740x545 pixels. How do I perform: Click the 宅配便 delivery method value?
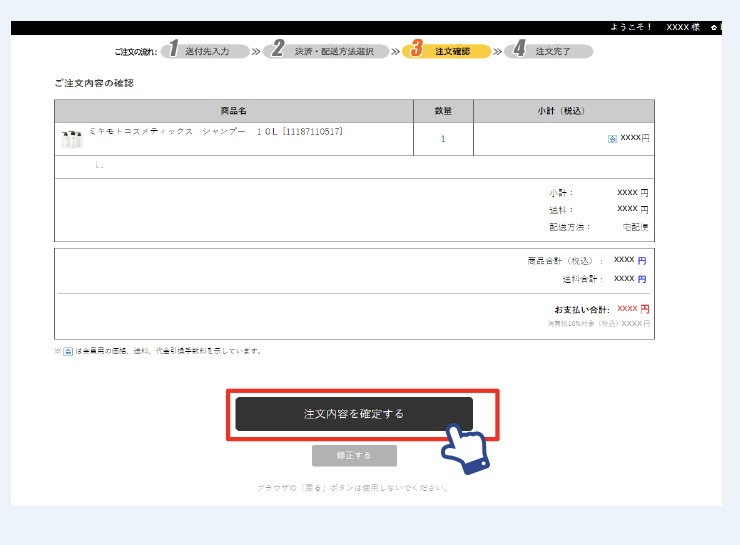(636, 227)
